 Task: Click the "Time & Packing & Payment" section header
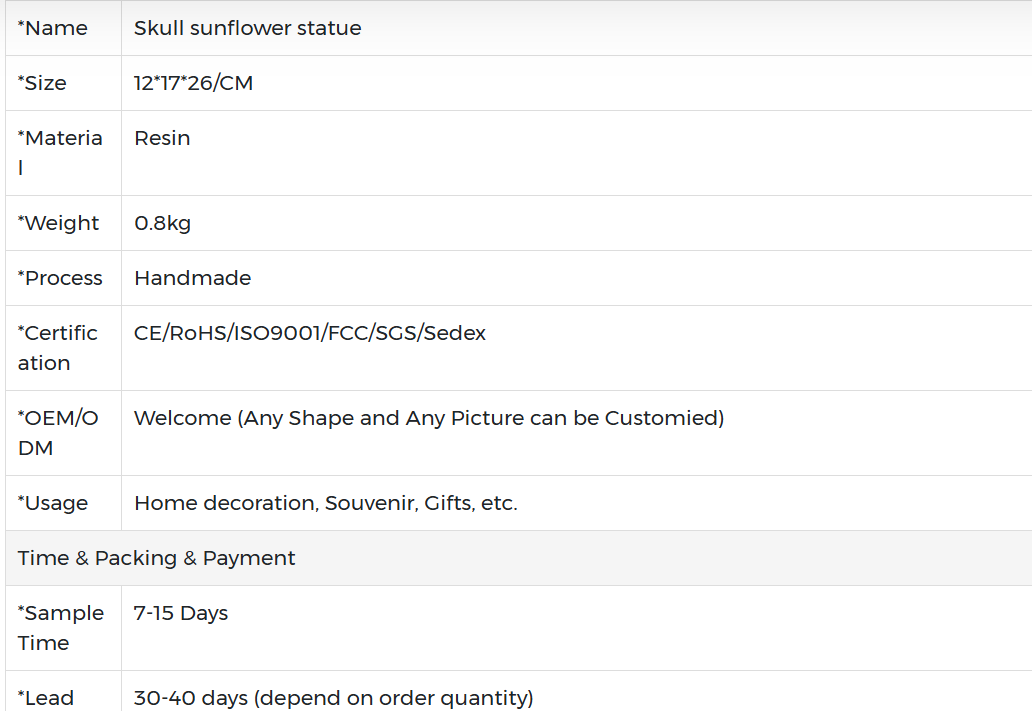pos(157,558)
